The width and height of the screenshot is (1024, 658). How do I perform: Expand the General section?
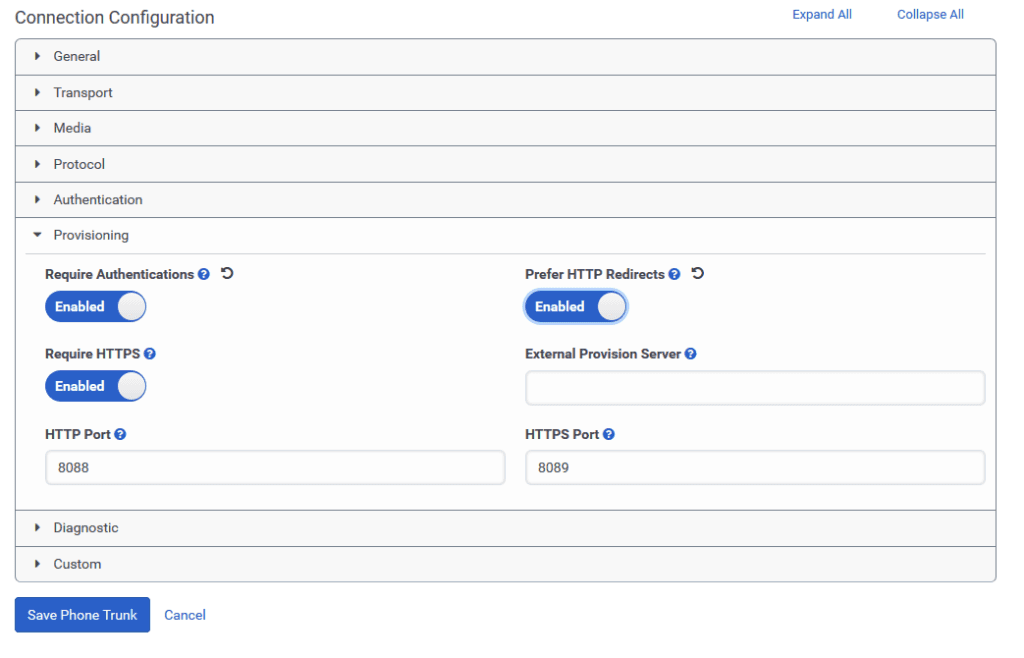tap(77, 57)
